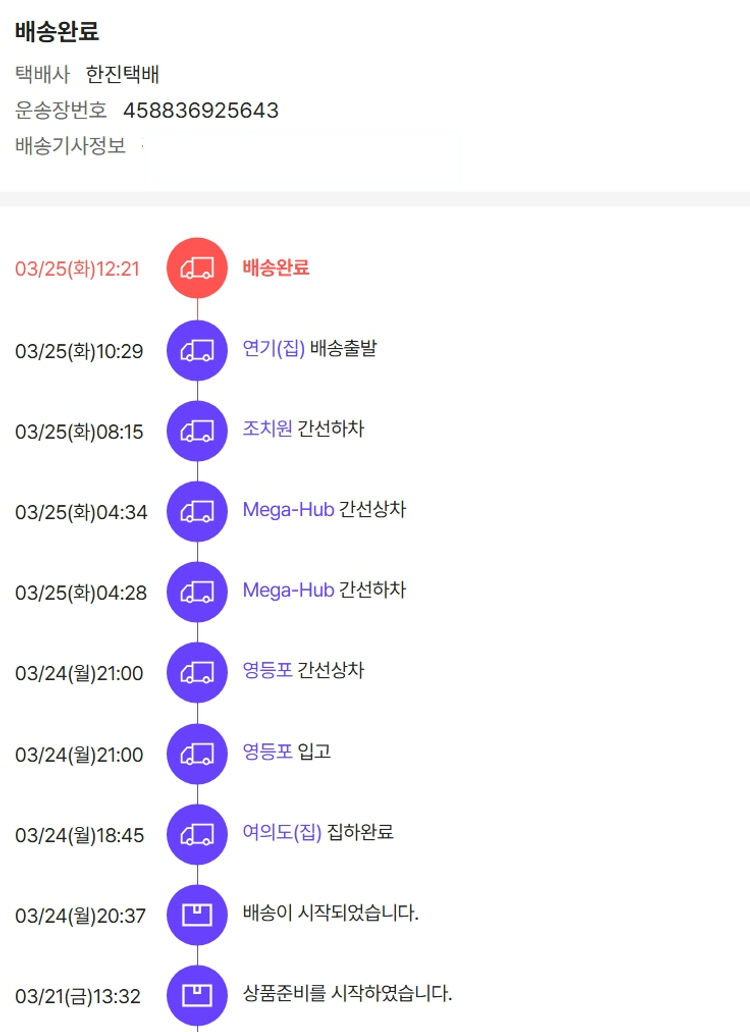Image resolution: width=750 pixels, height=1032 pixels.
Task: Open the 영등포 link in 입고 row
Action: click(x=267, y=752)
